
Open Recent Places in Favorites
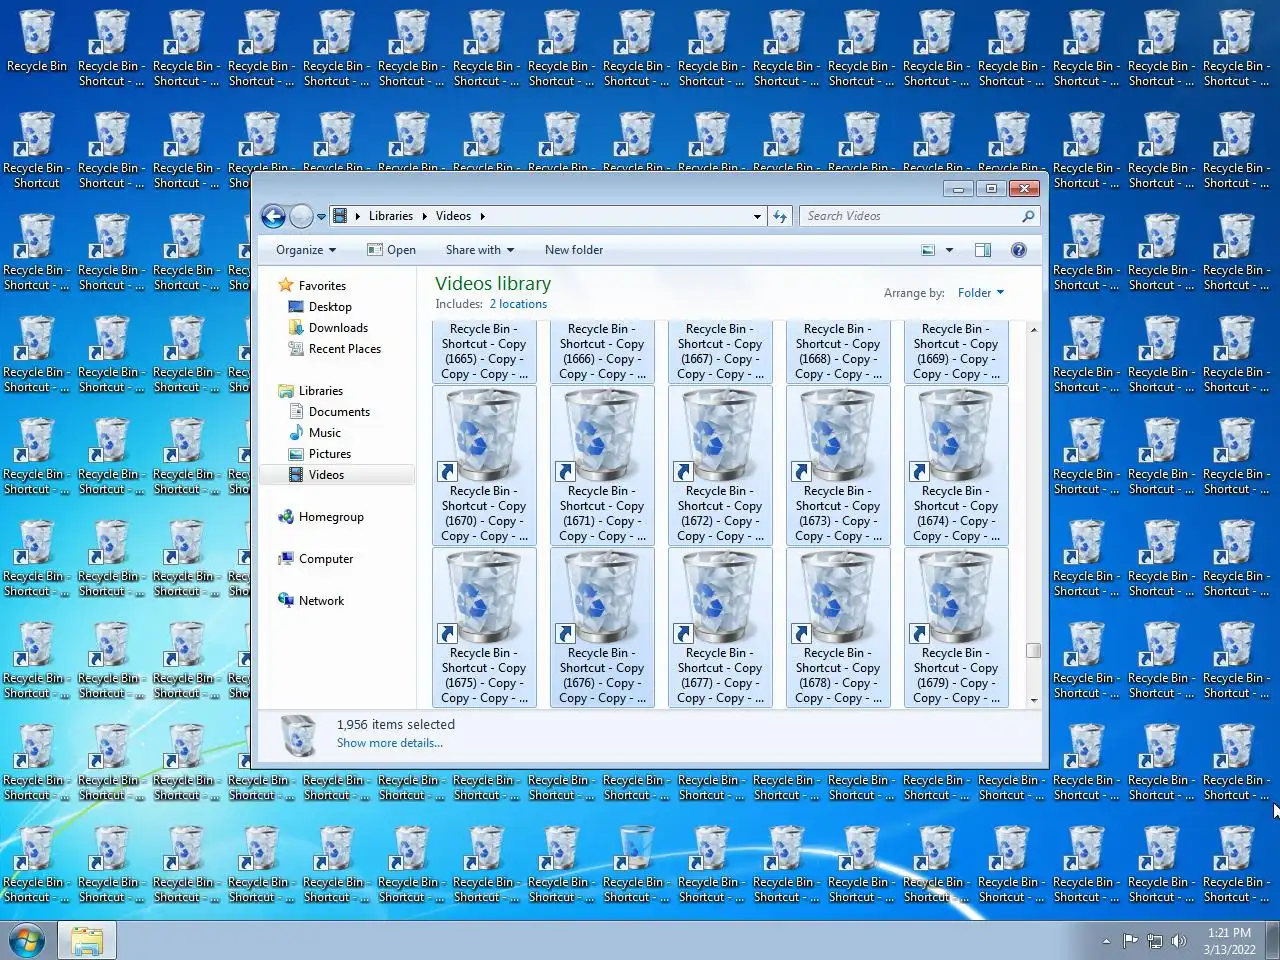(x=345, y=349)
